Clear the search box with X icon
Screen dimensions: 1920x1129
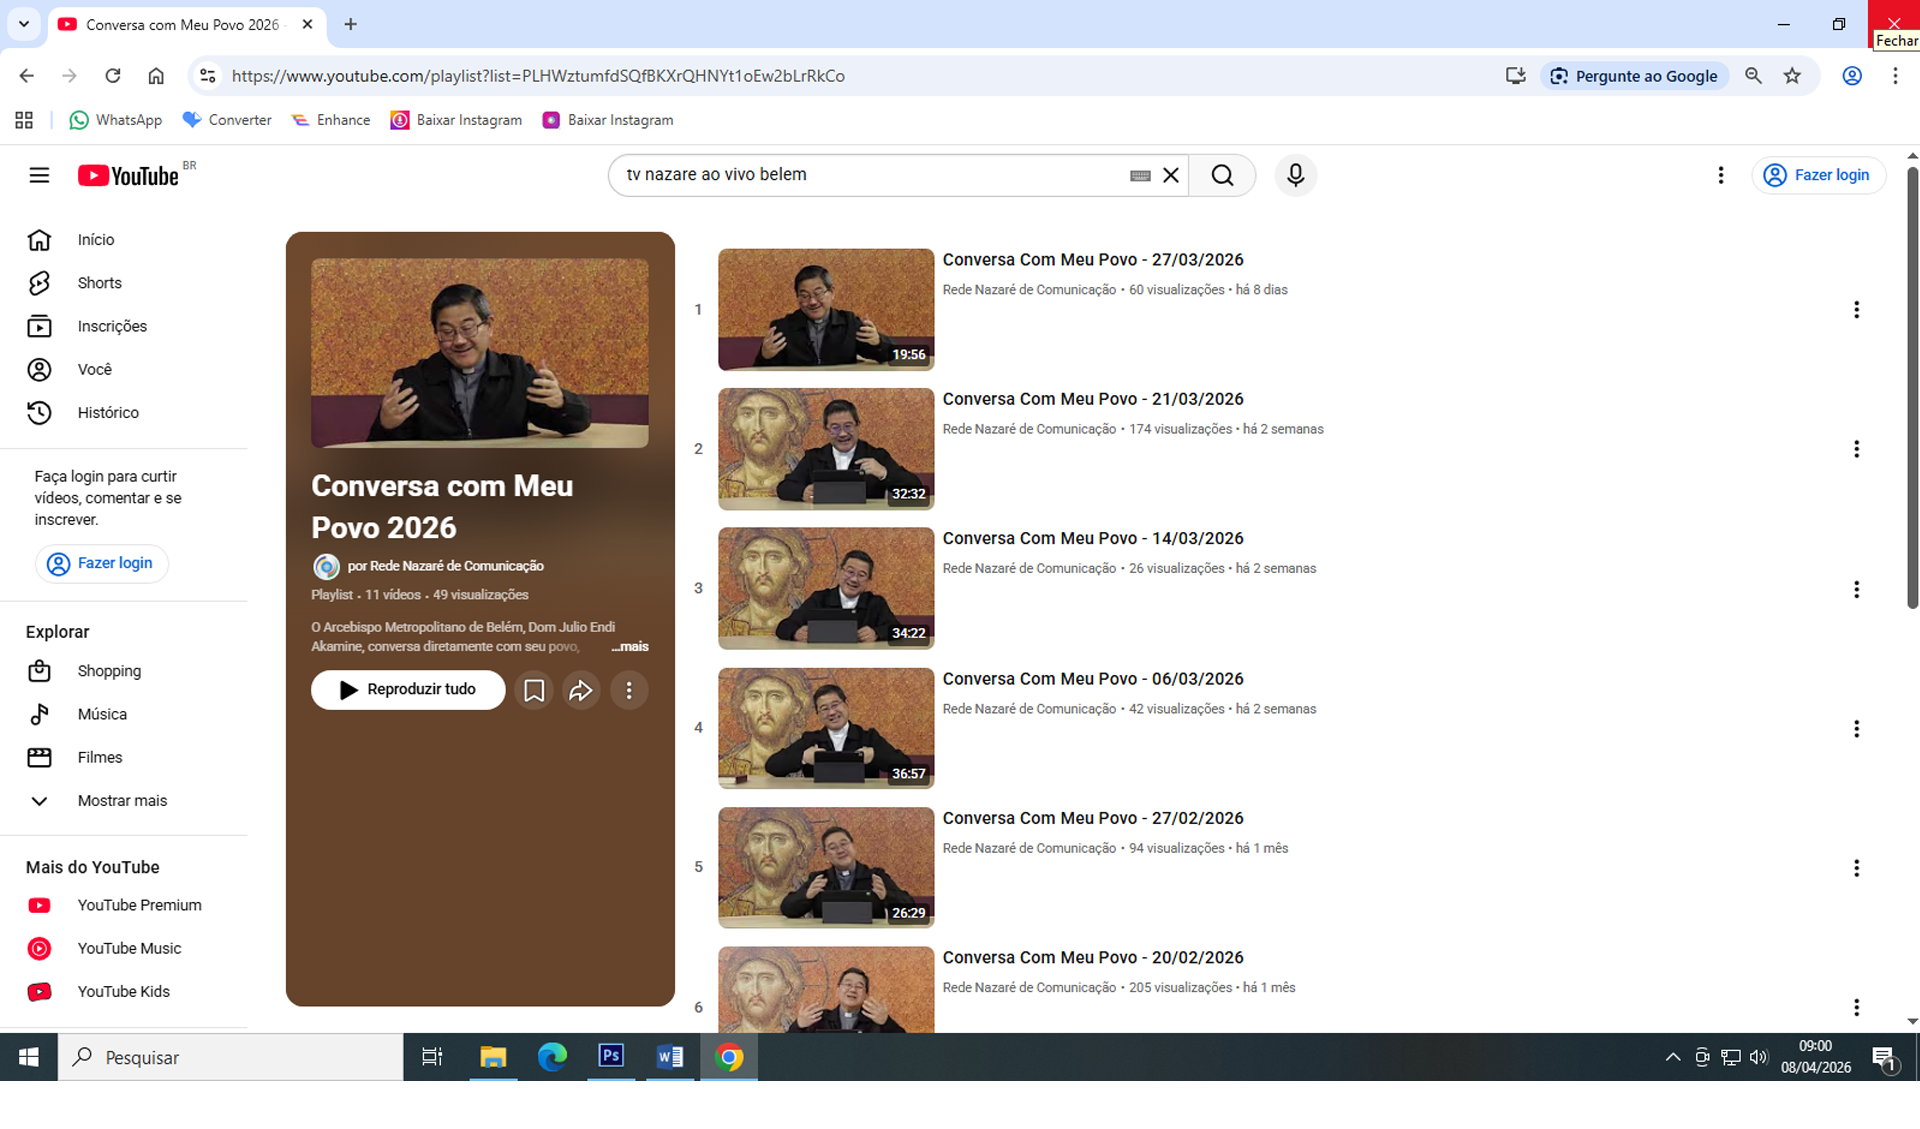(1171, 175)
